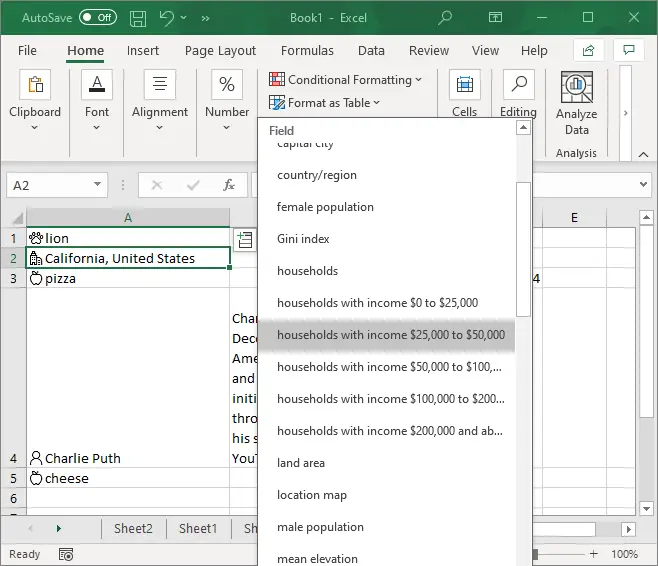
Task: Switch to the Page Layout tab
Action: pos(220,50)
